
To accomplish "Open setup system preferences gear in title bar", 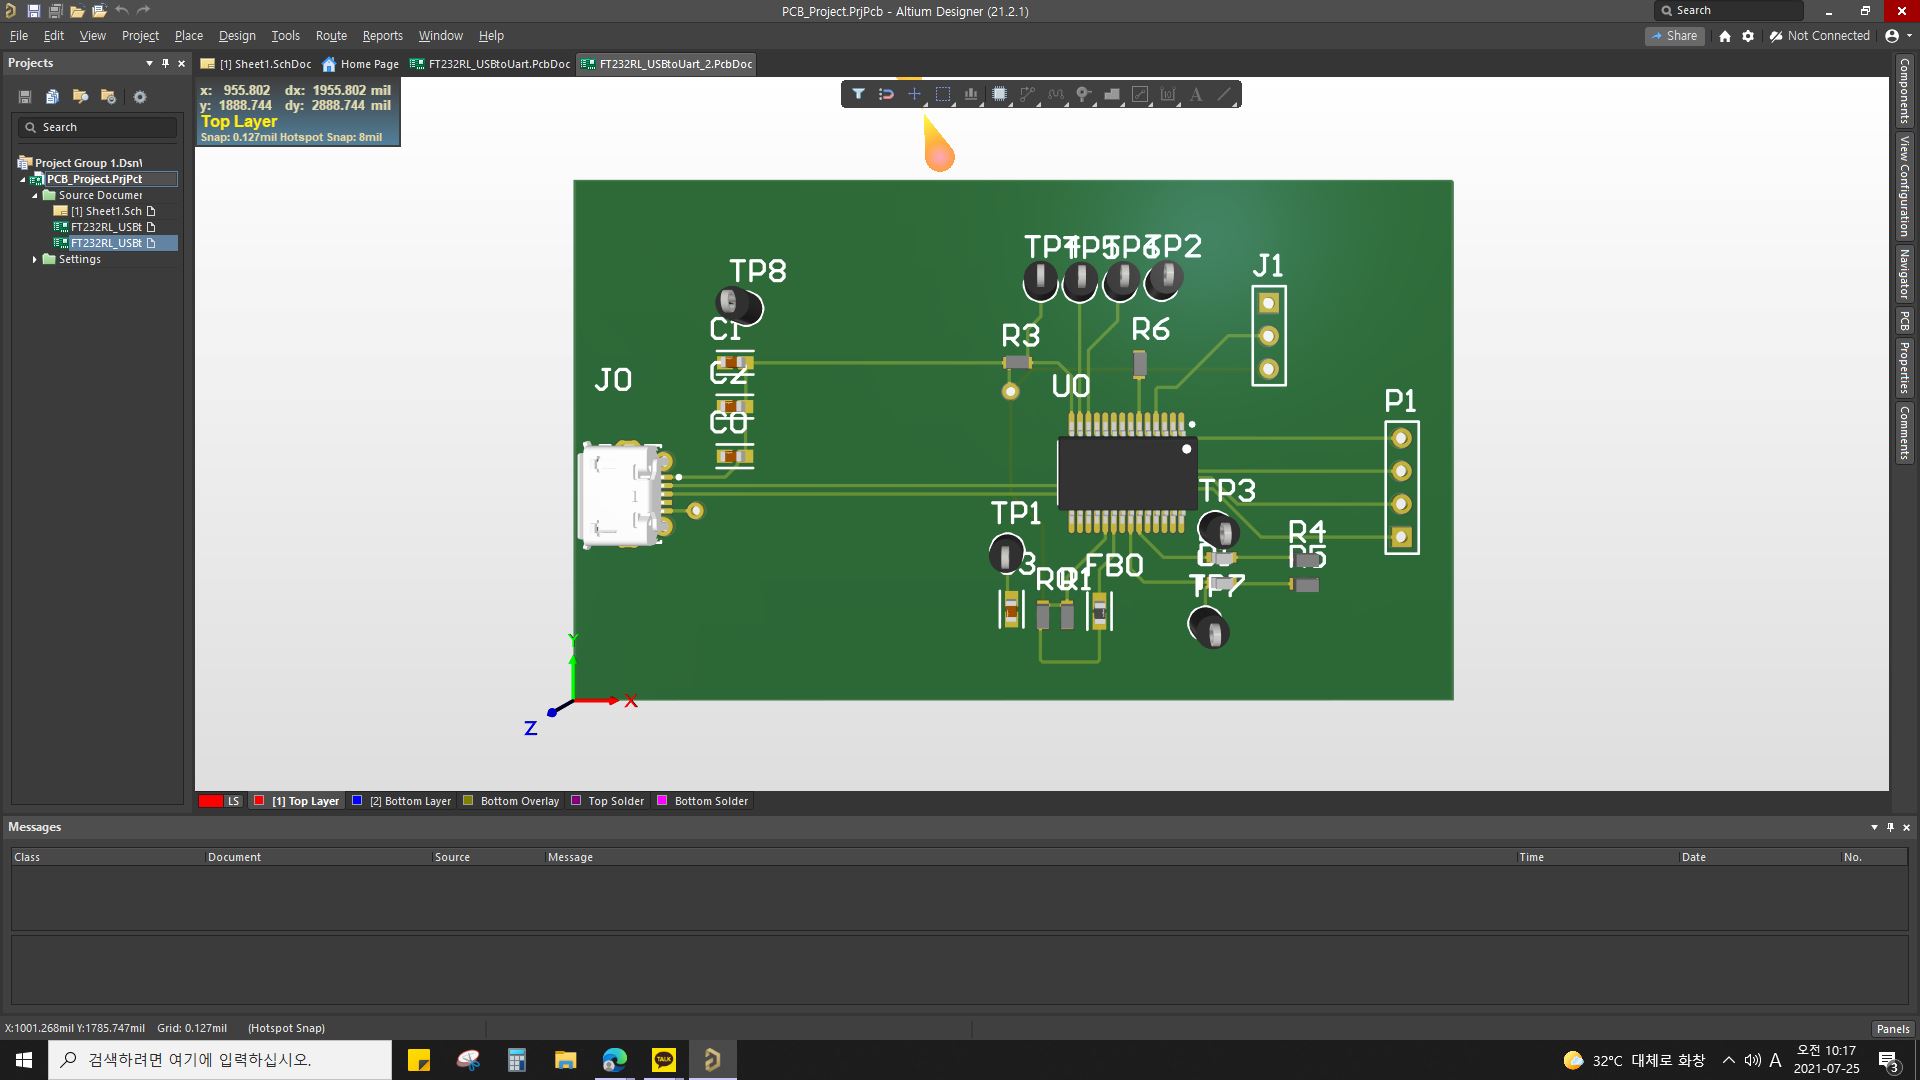I will click(1748, 36).
